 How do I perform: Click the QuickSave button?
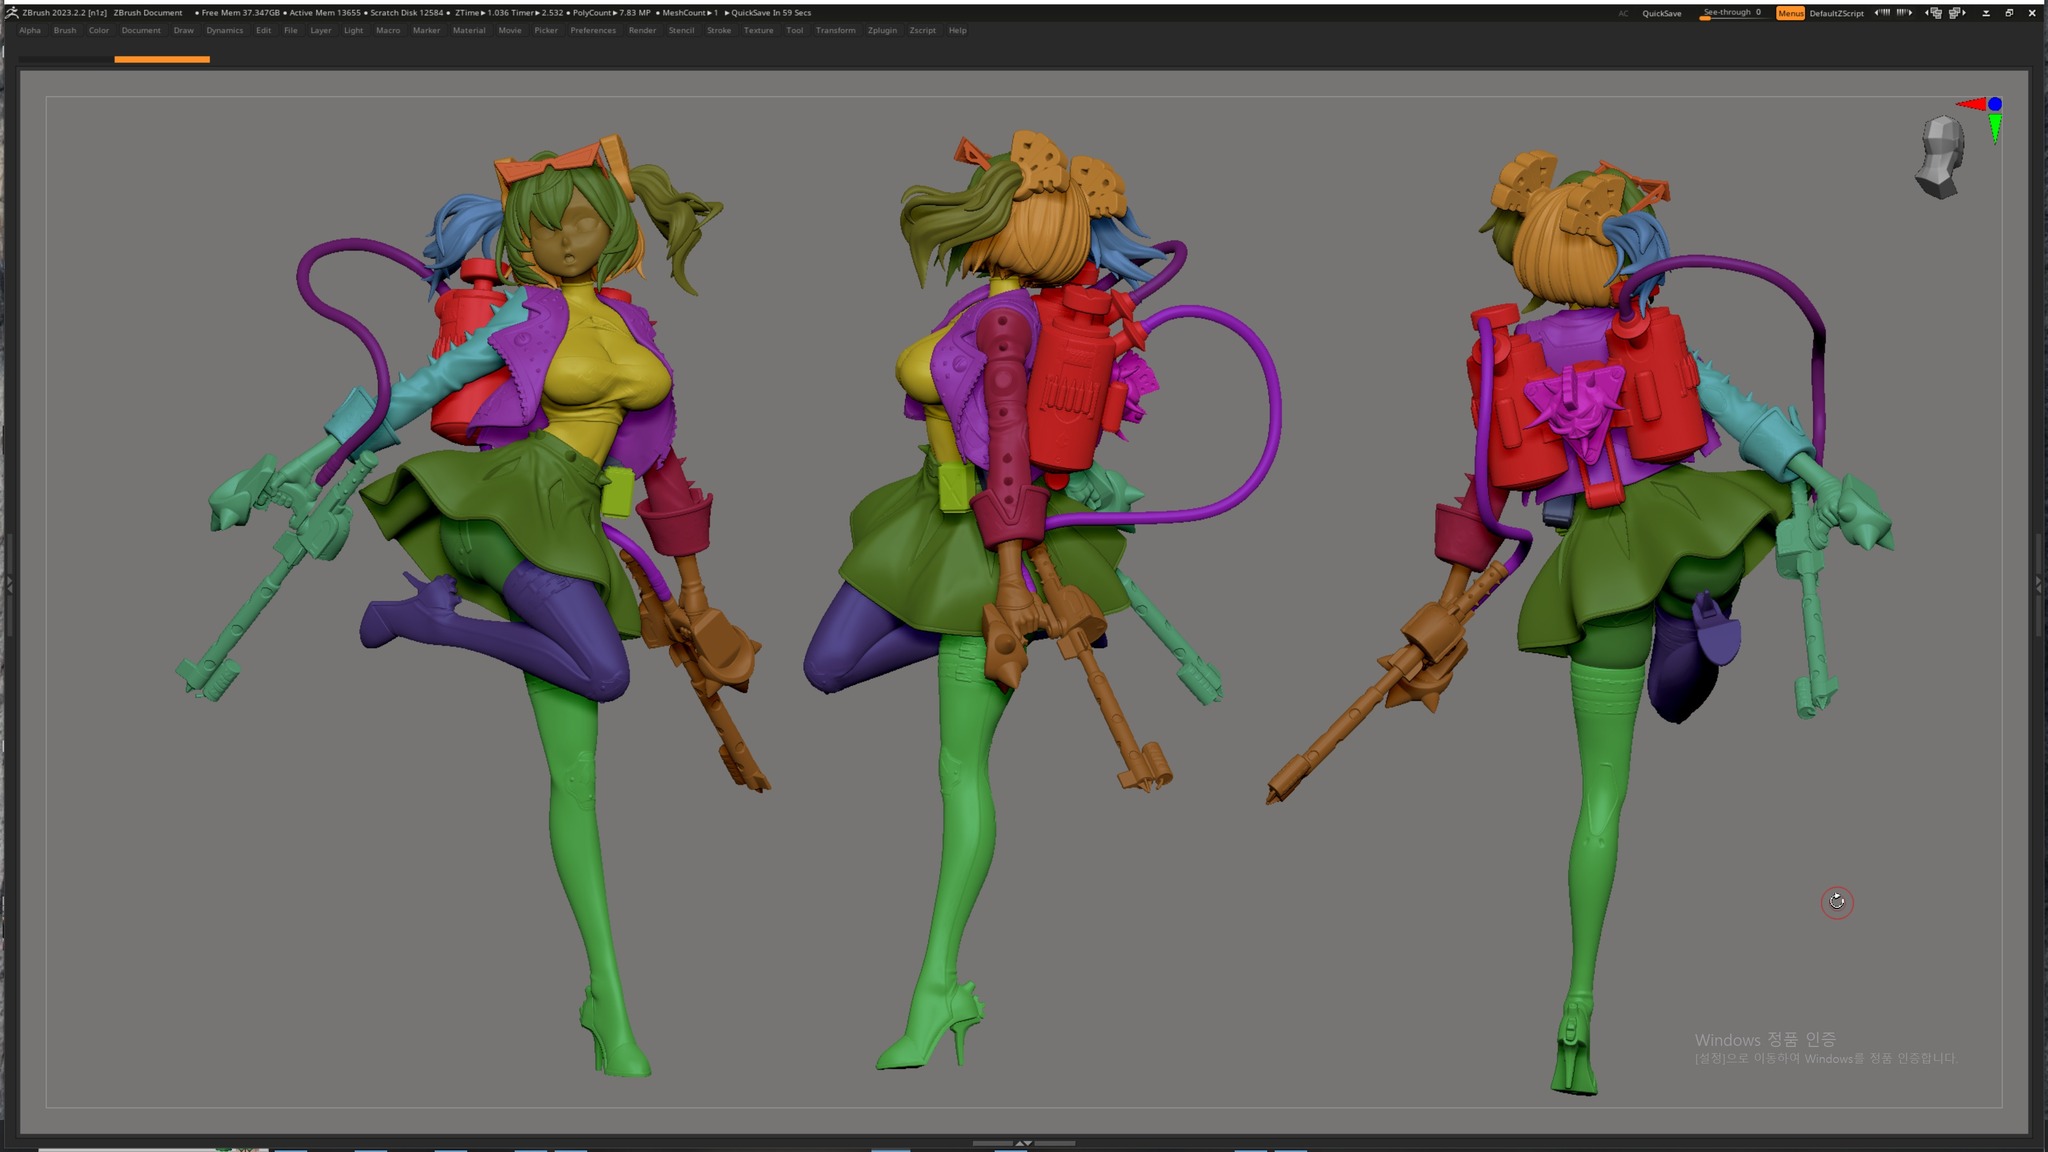point(1662,14)
